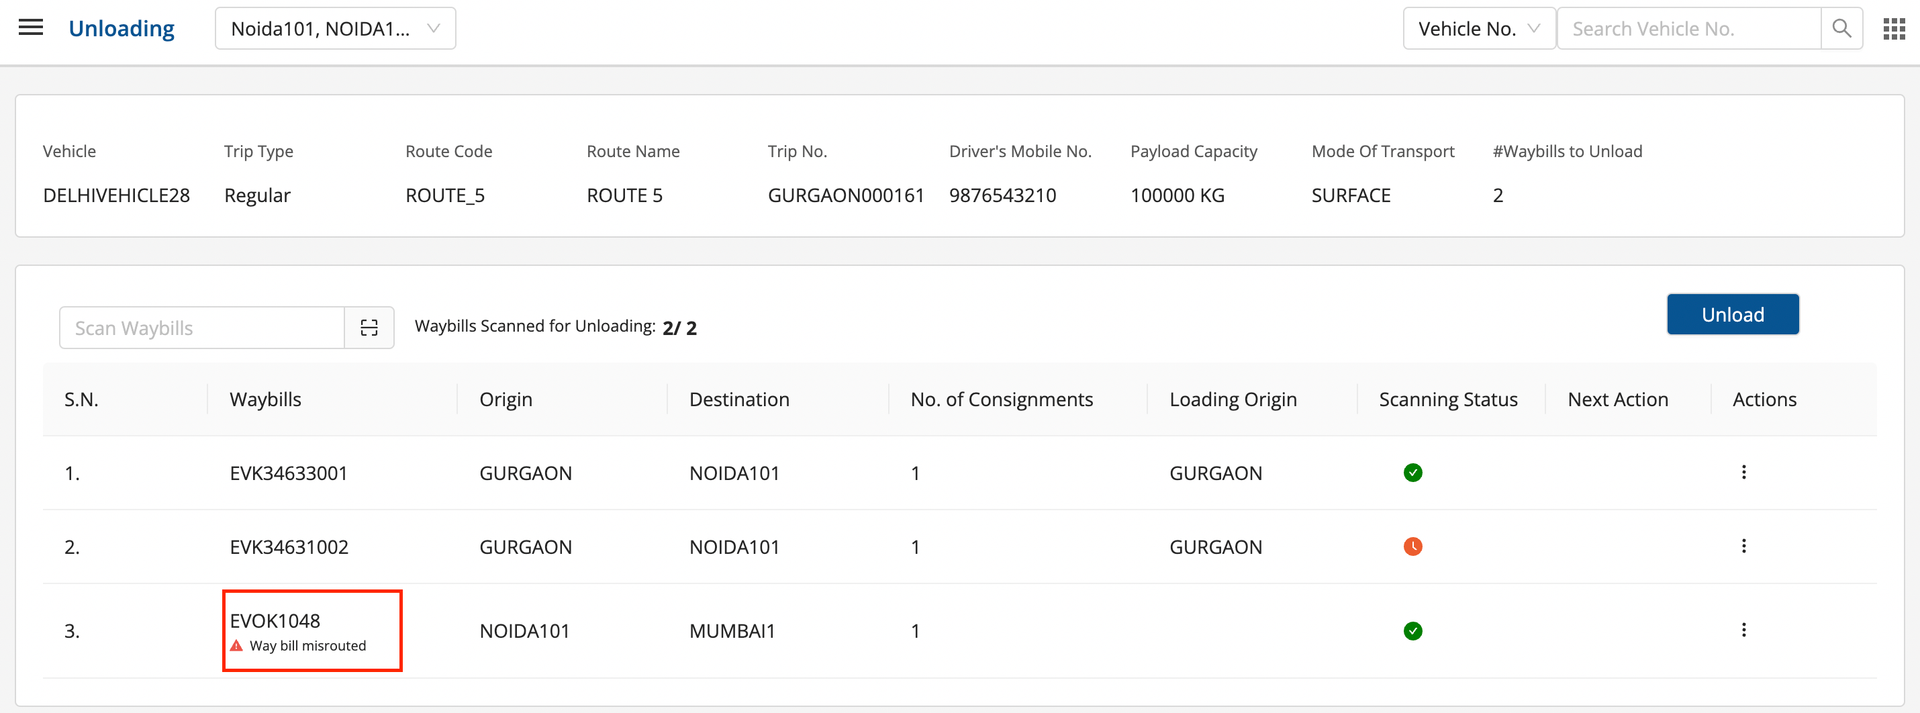Click the Scan Waybills input field
This screenshot has height=713, width=1920.
[x=202, y=328]
